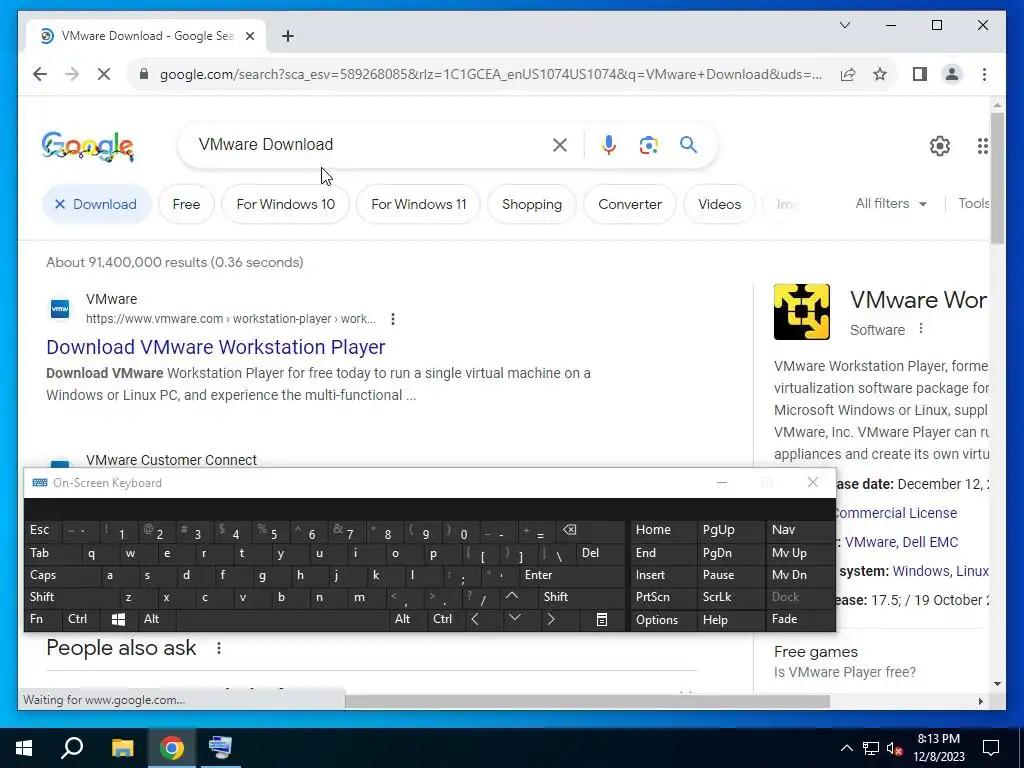Open Windows taskbar search
This screenshot has width=1024, height=768.
(72, 748)
